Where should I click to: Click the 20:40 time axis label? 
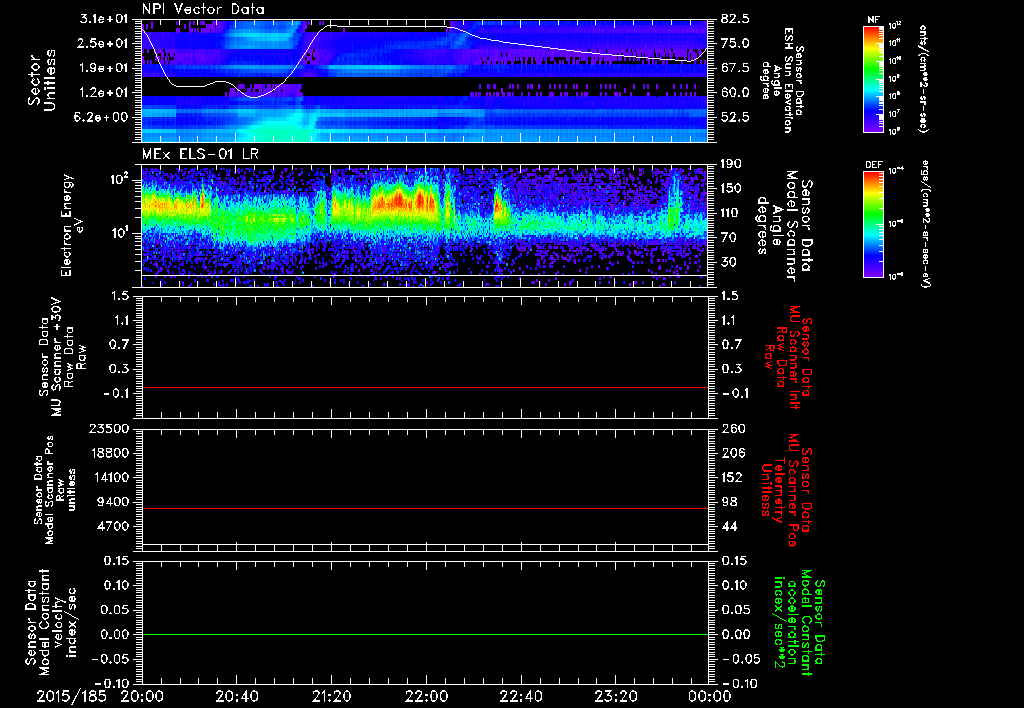237,695
